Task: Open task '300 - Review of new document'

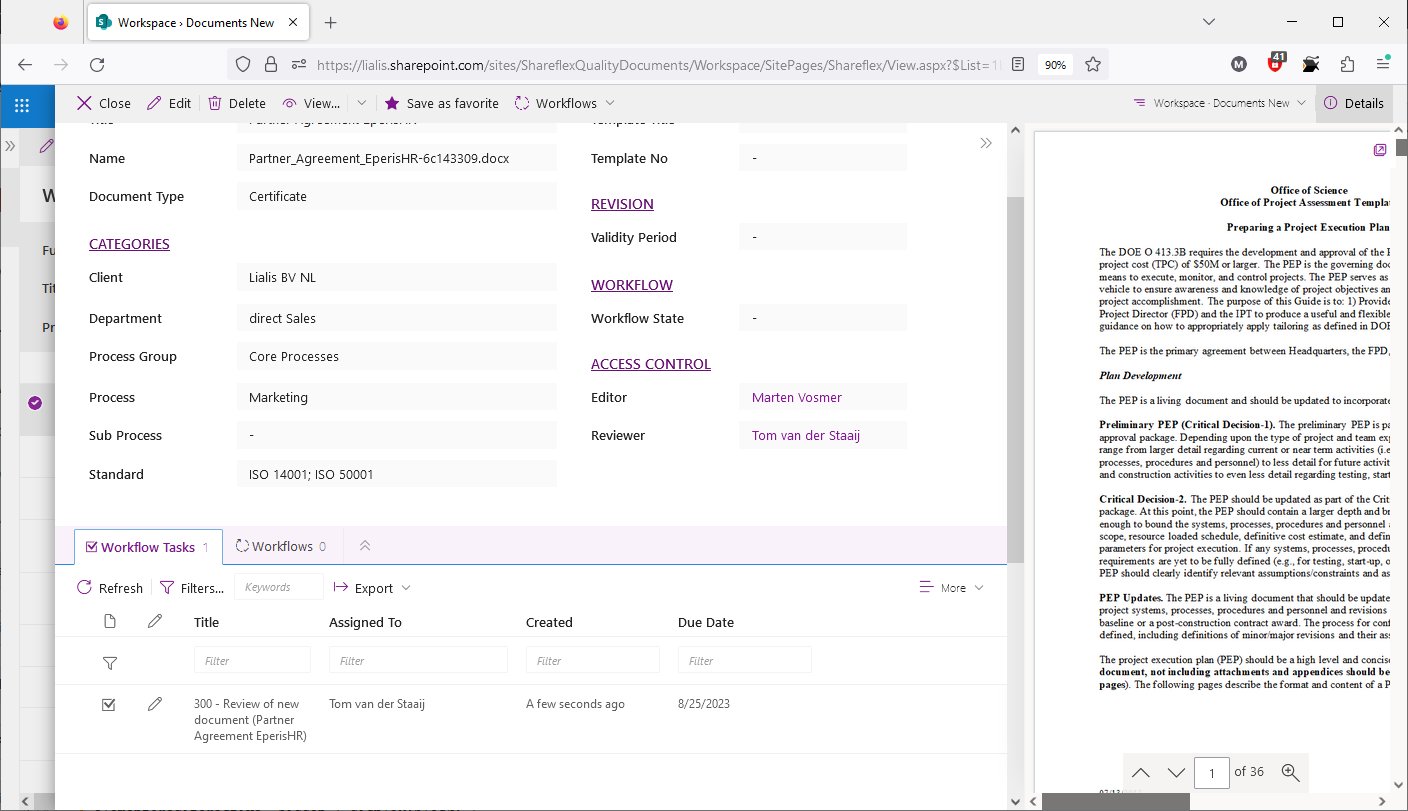Action: (250, 720)
